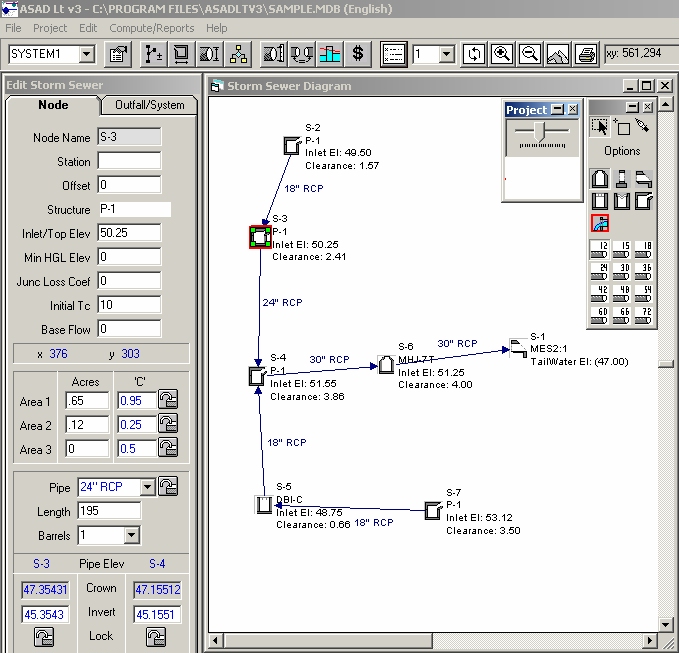Viewport: 679px width, 653px height.
Task: Select the 36 inch pipe size icon
Action: [x=643, y=272]
